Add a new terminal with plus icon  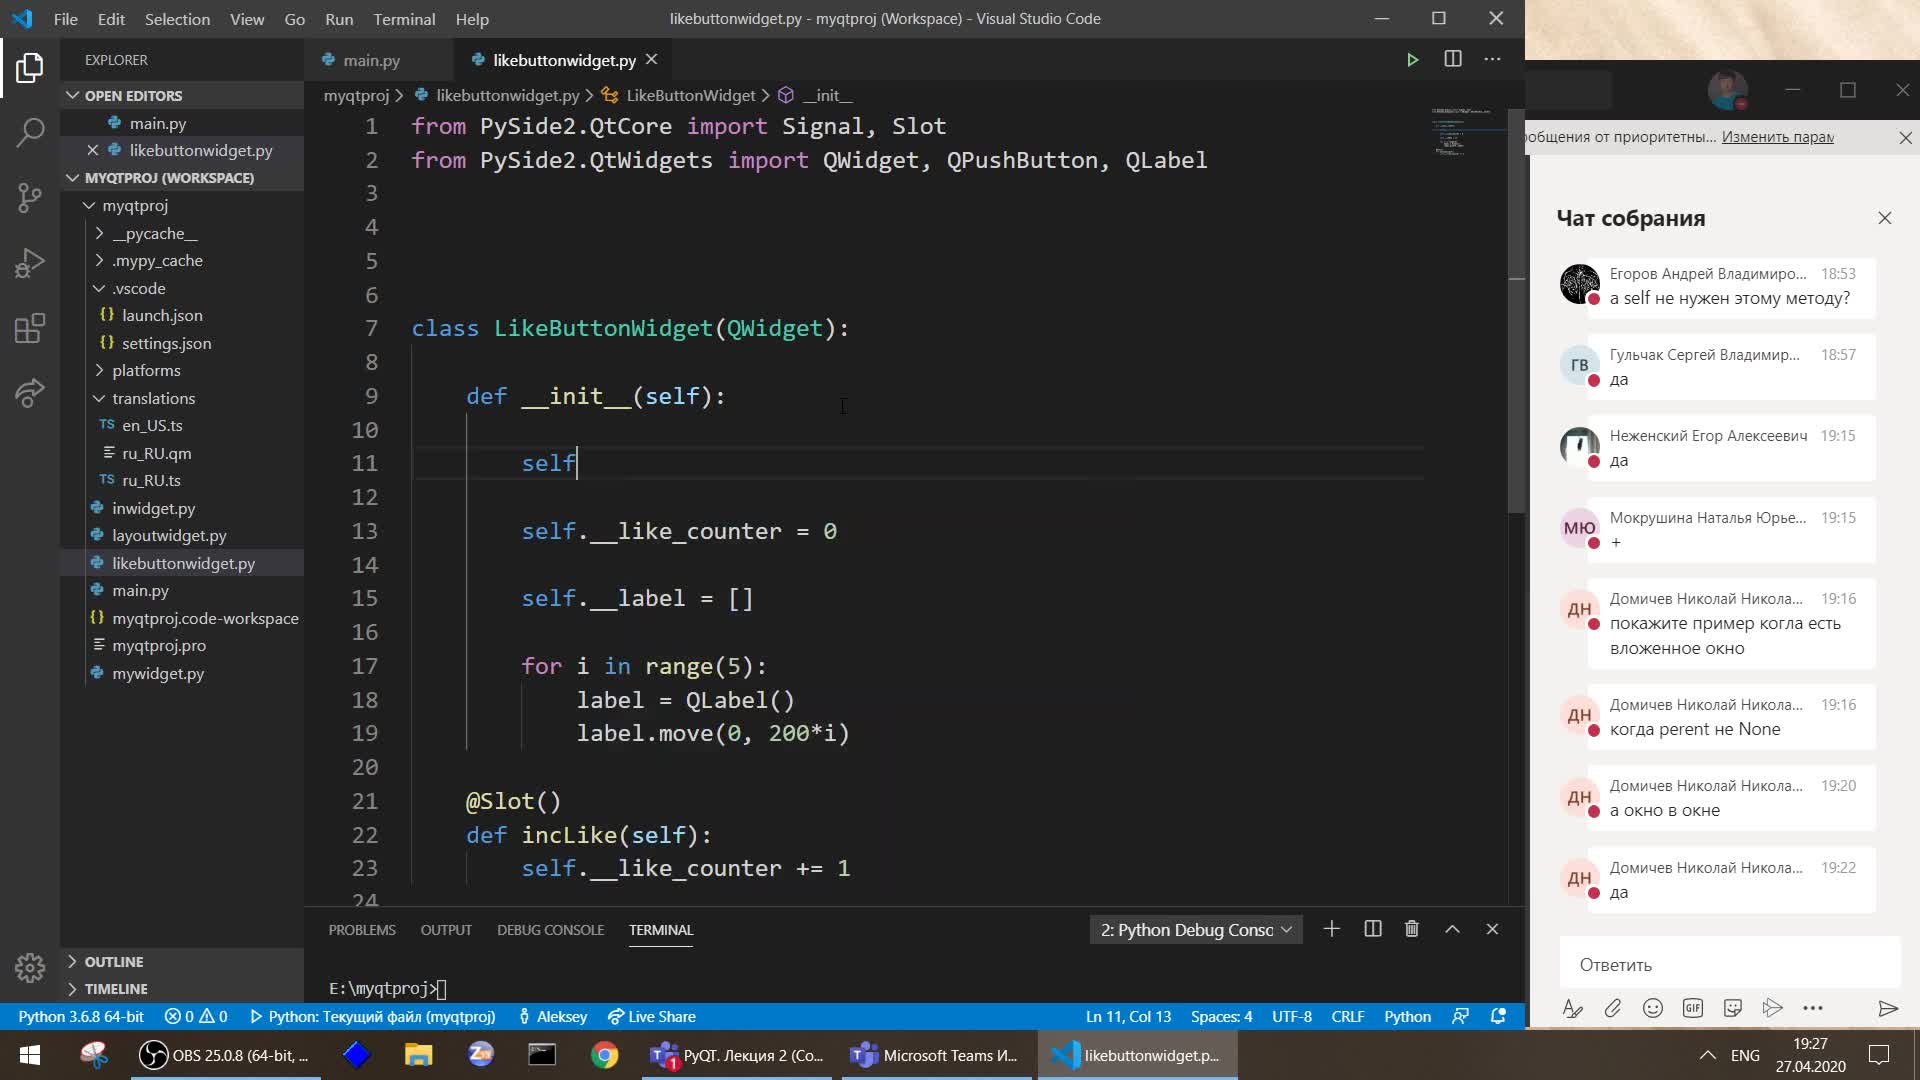click(1331, 929)
